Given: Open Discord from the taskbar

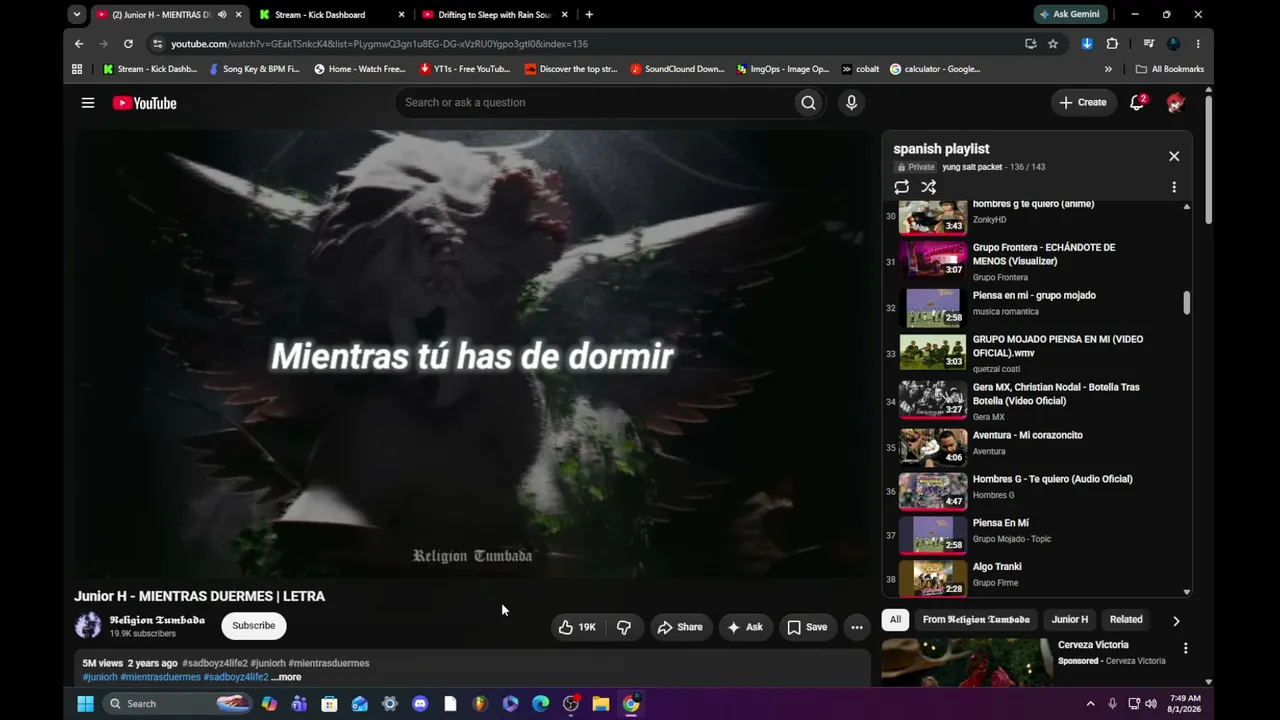Looking at the screenshot, I should pyautogui.click(x=420, y=704).
